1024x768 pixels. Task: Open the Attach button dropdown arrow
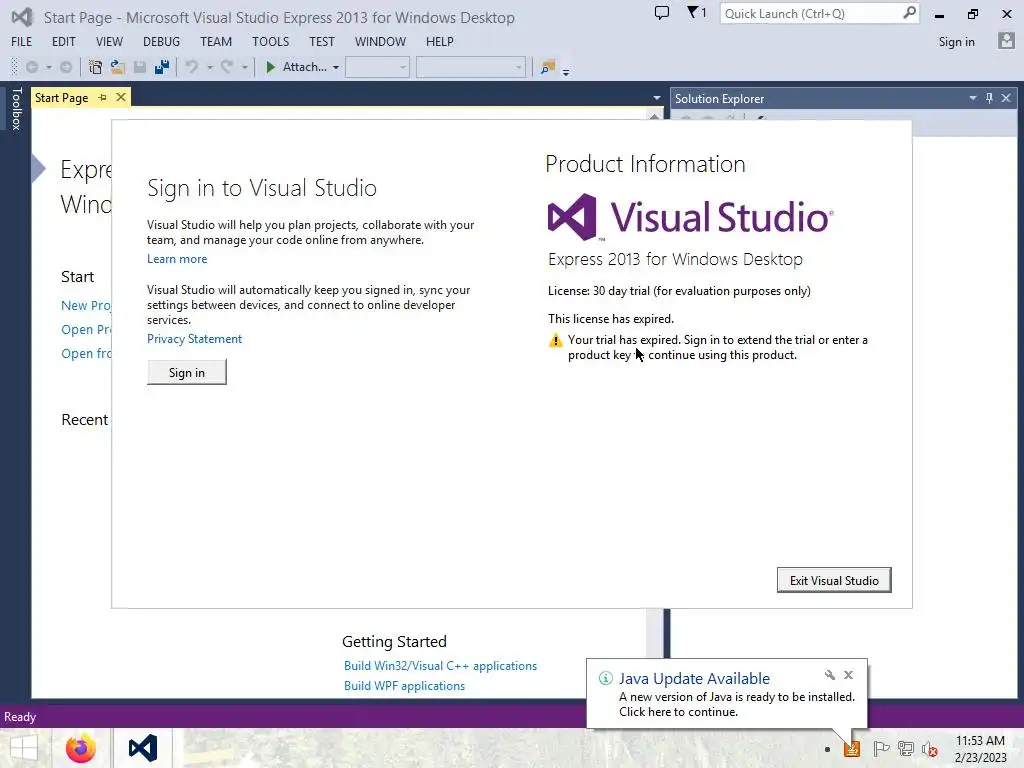336,67
